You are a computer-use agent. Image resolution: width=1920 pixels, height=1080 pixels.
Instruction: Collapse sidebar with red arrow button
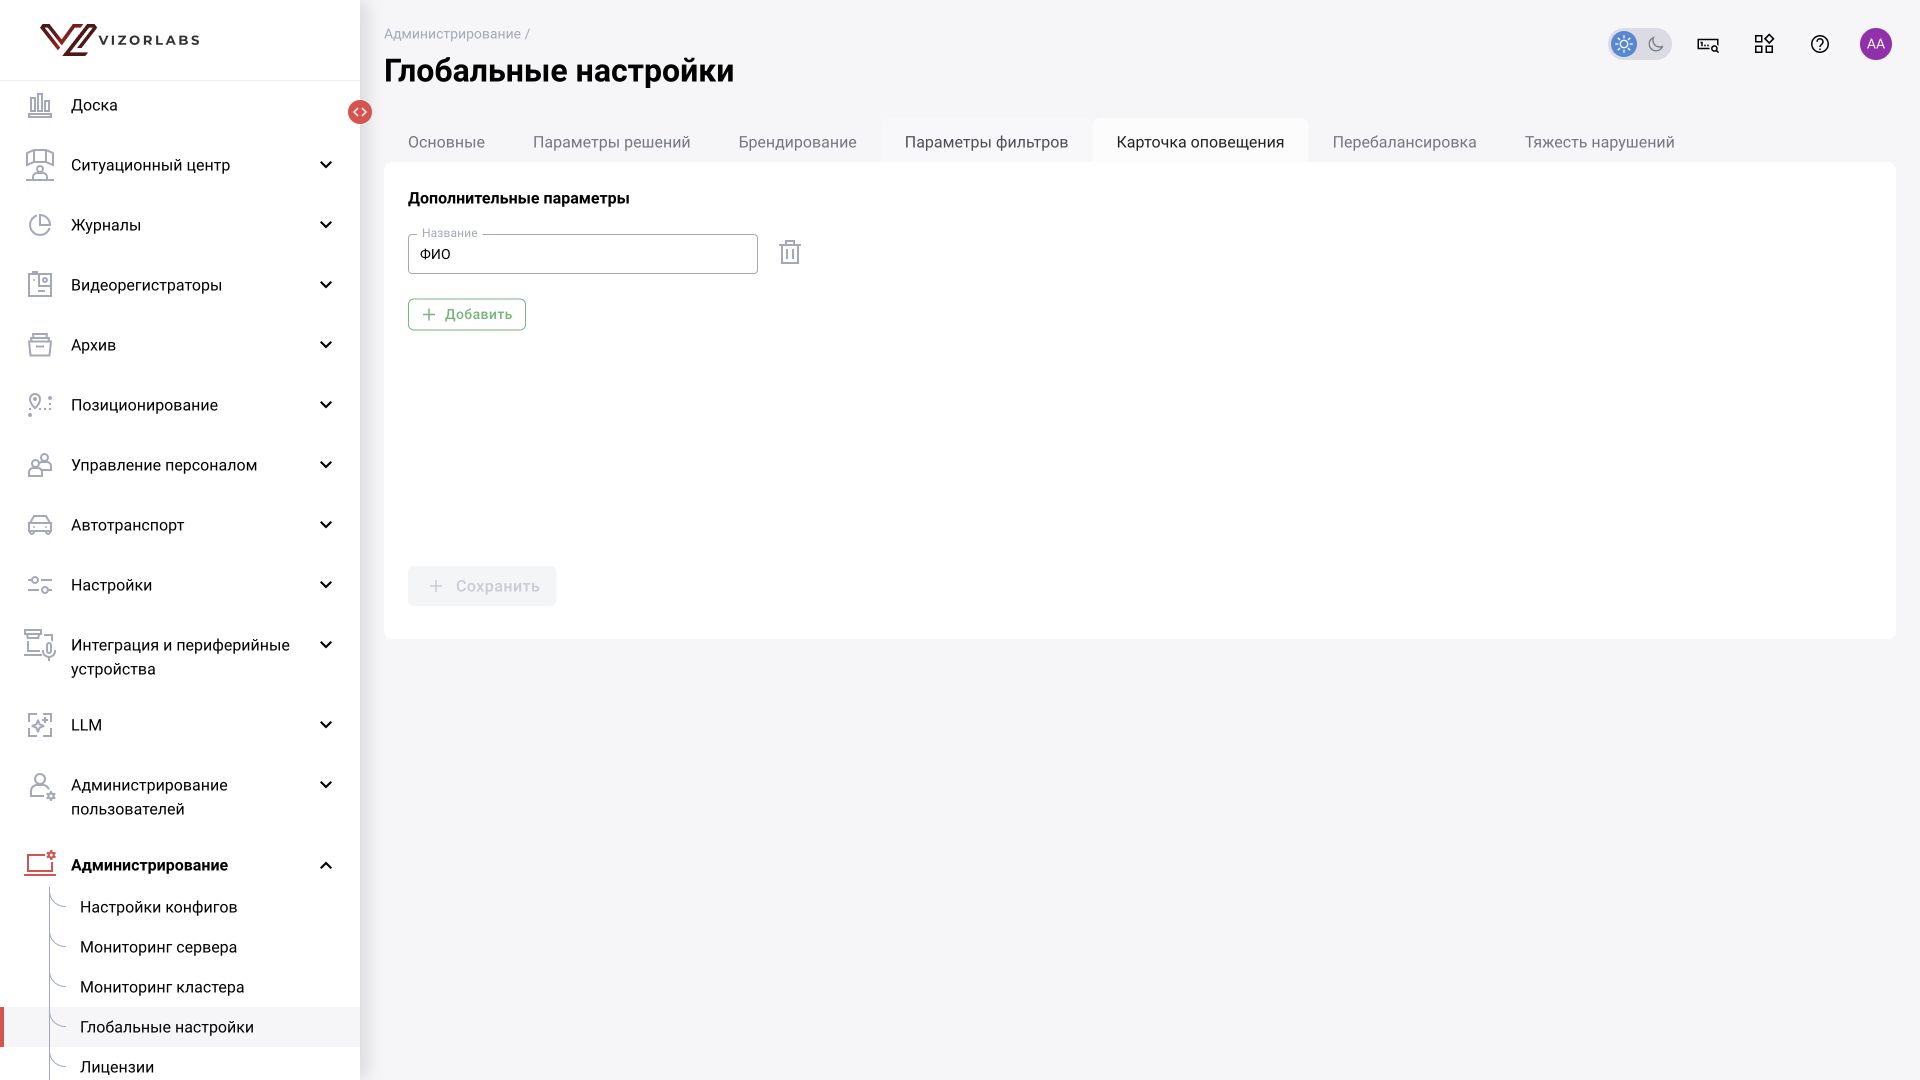tap(360, 112)
